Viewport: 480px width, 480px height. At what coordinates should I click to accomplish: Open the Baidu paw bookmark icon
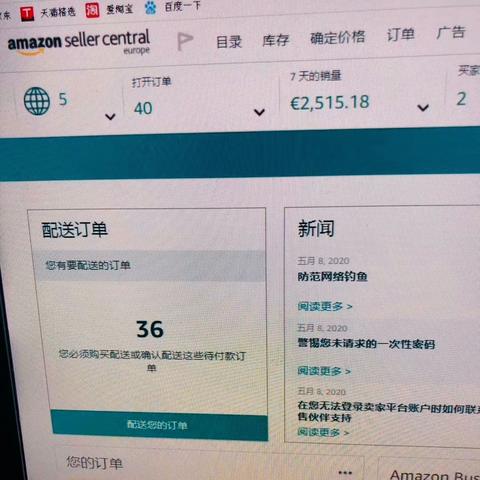point(151,7)
